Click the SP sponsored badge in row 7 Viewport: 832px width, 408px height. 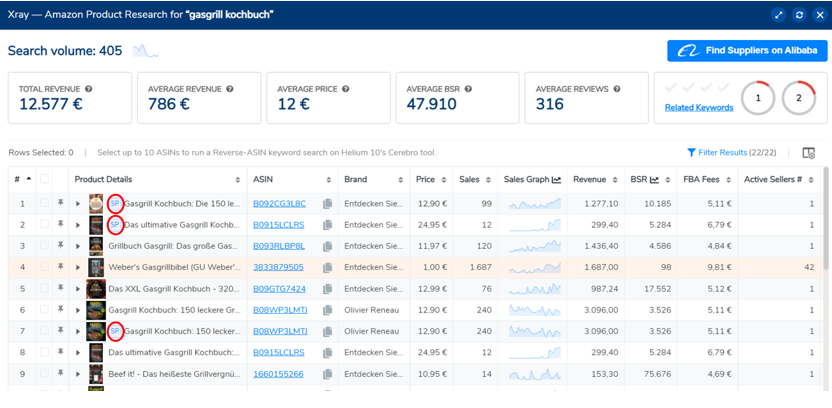click(114, 331)
